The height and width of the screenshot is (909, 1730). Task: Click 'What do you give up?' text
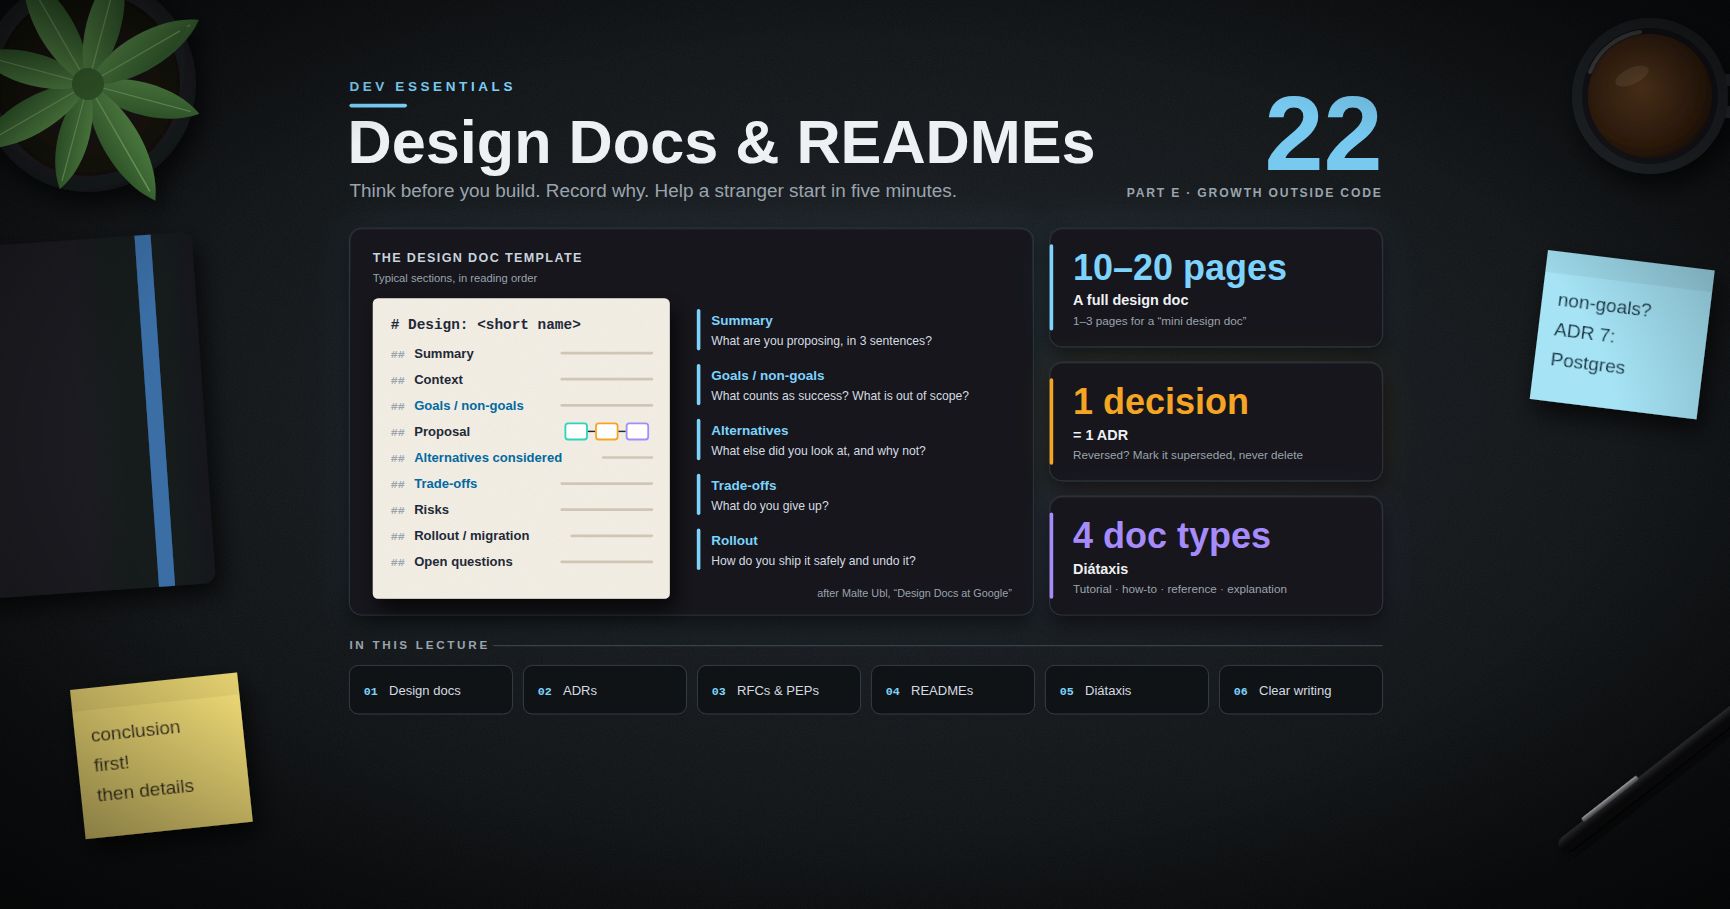point(770,506)
